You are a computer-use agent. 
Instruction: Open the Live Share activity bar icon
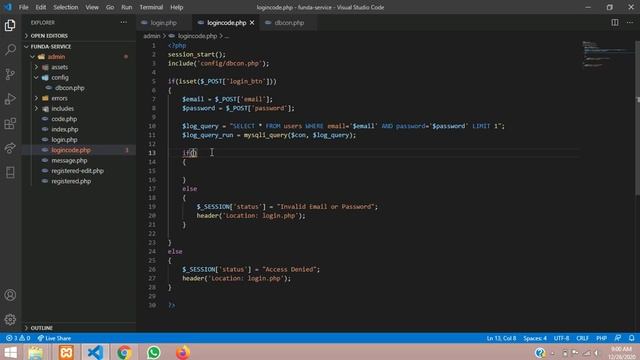pyautogui.click(x=10, y=148)
